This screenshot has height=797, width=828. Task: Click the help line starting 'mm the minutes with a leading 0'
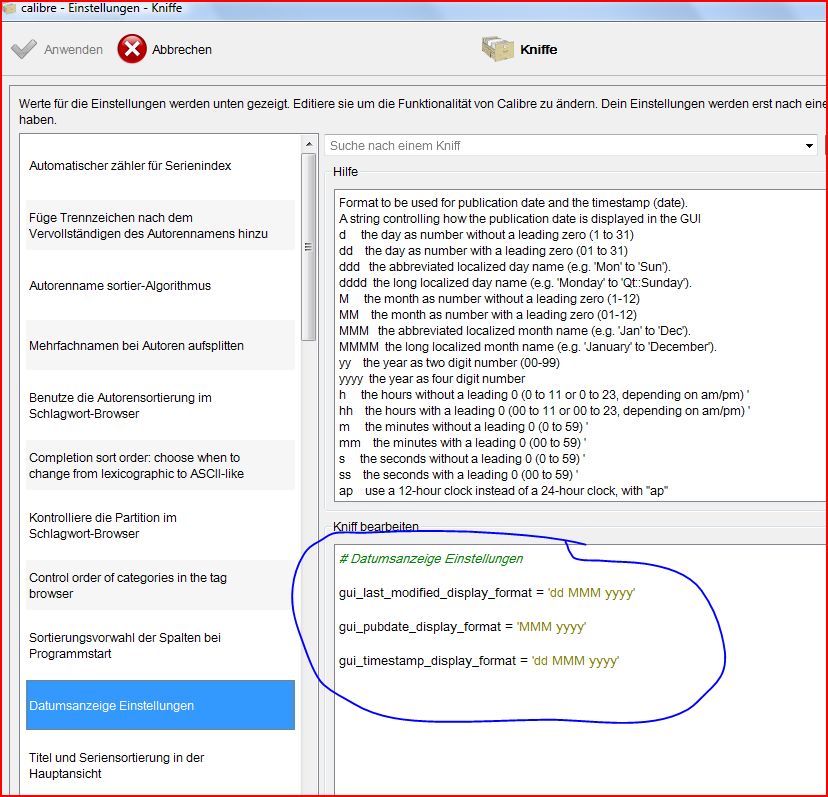463,443
